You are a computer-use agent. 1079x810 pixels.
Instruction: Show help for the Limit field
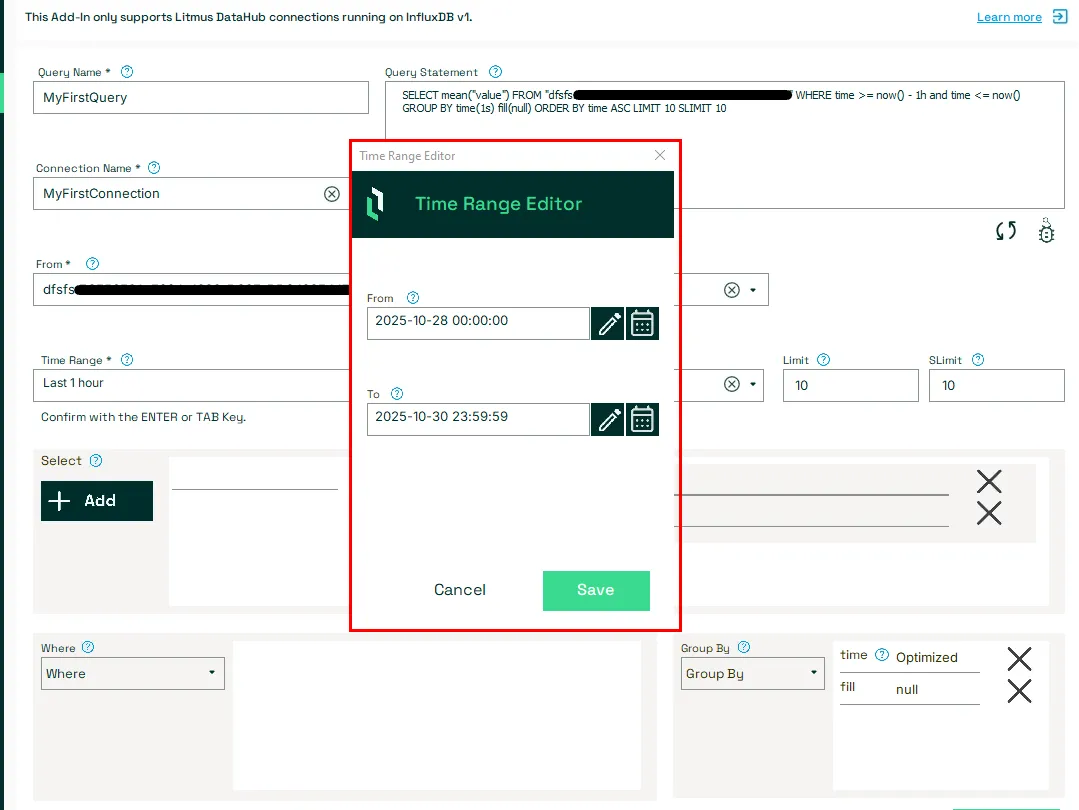coord(823,359)
